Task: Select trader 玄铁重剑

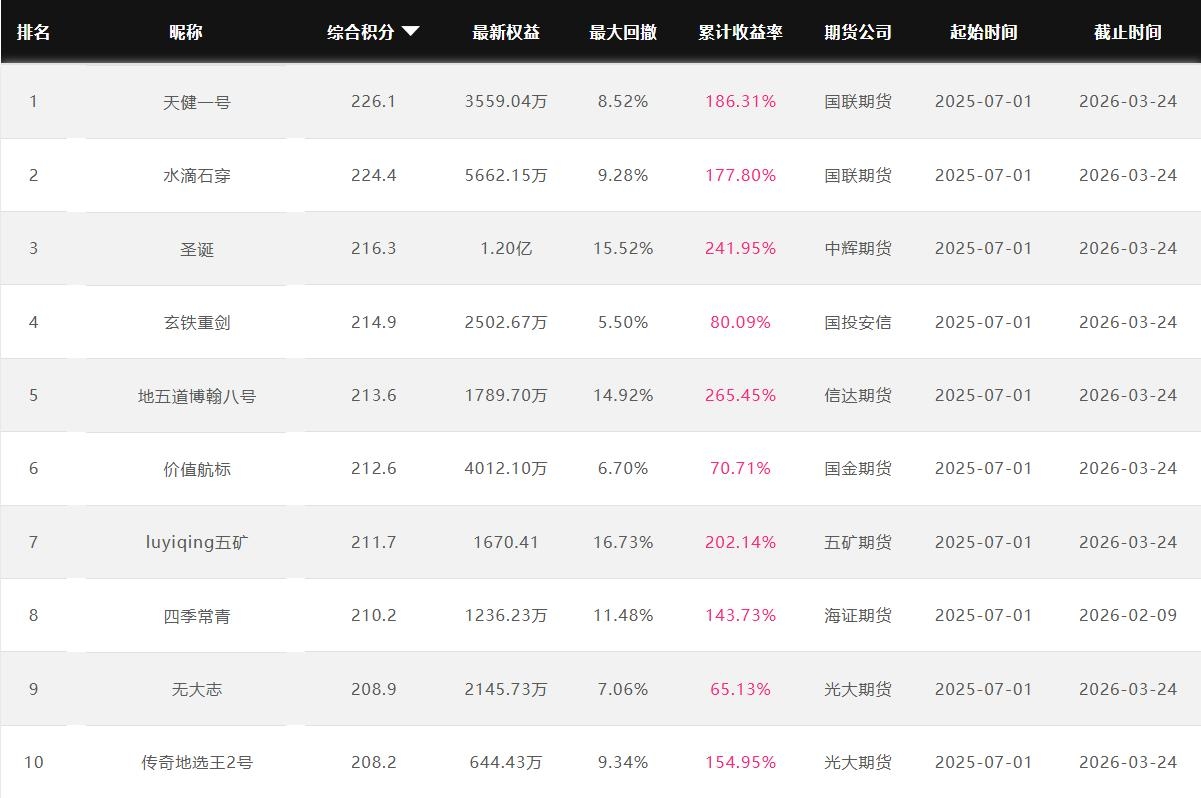Action: [197, 322]
